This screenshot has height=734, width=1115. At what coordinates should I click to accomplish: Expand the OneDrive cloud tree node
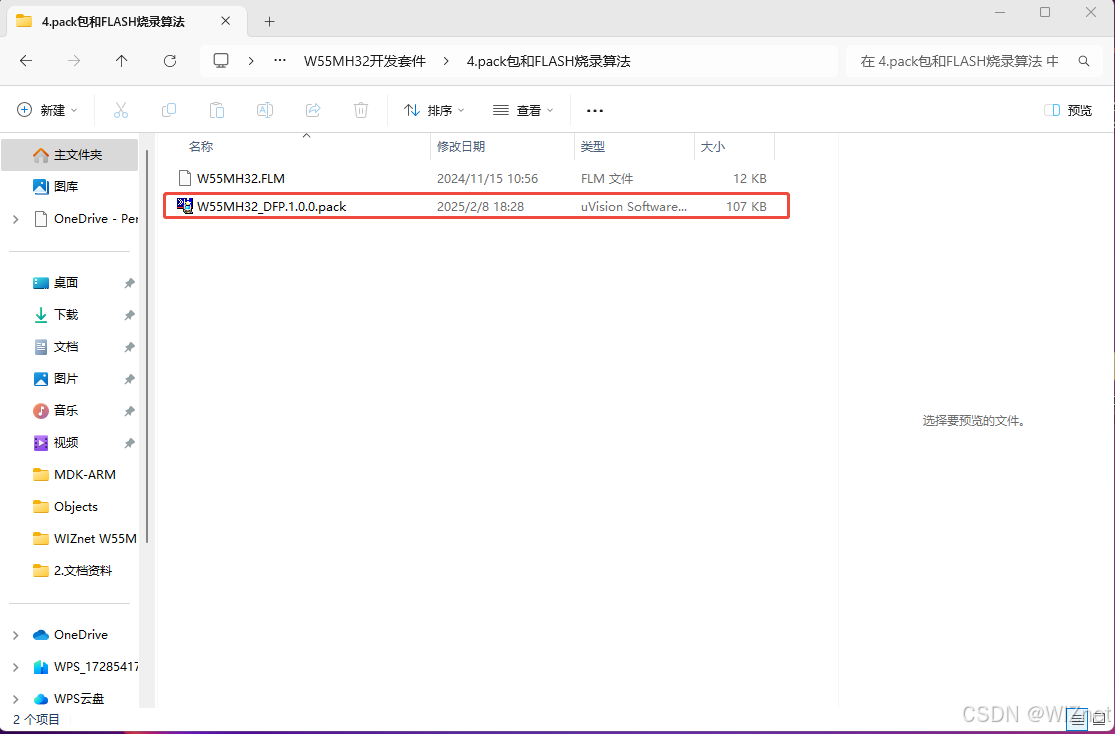click(x=16, y=635)
